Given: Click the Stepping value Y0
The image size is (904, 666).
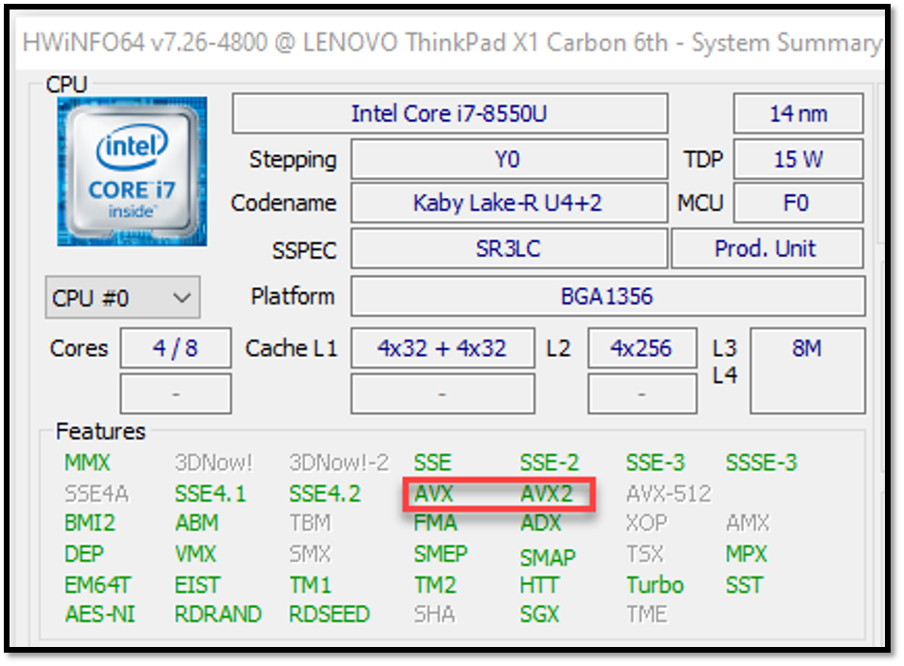Looking at the screenshot, I should click(509, 159).
